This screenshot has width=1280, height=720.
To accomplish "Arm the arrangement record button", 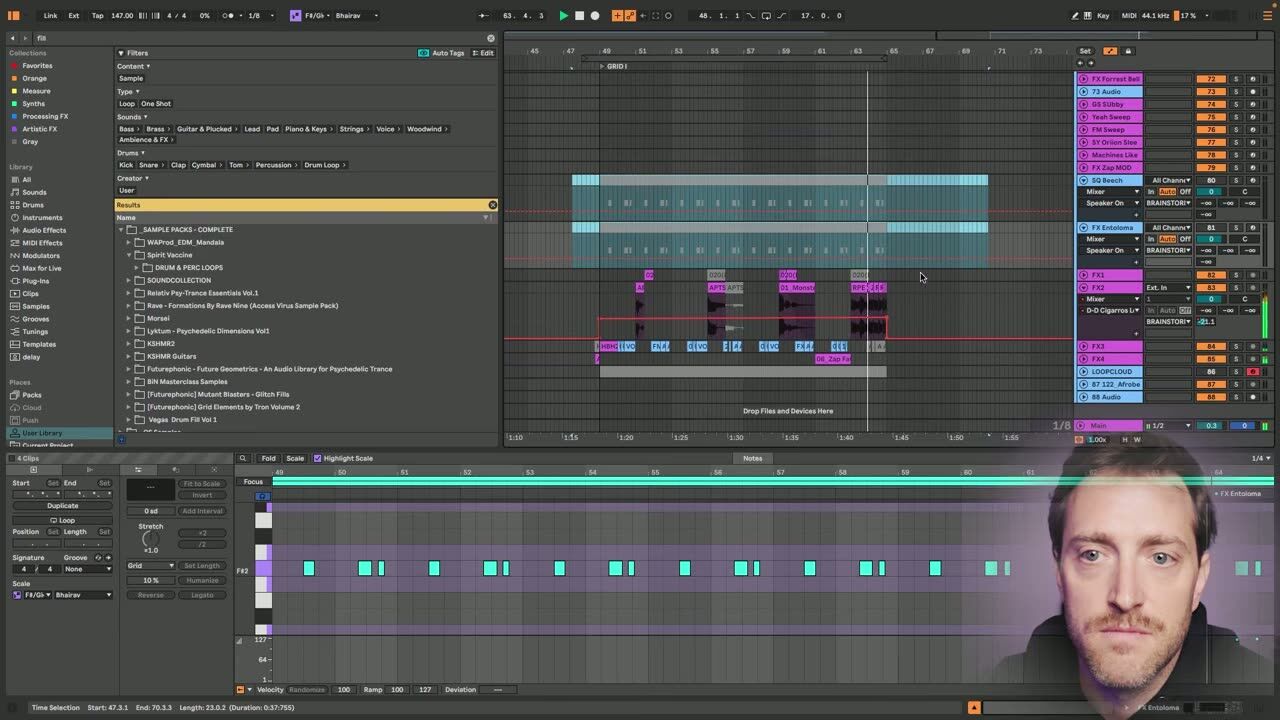I will (595, 16).
